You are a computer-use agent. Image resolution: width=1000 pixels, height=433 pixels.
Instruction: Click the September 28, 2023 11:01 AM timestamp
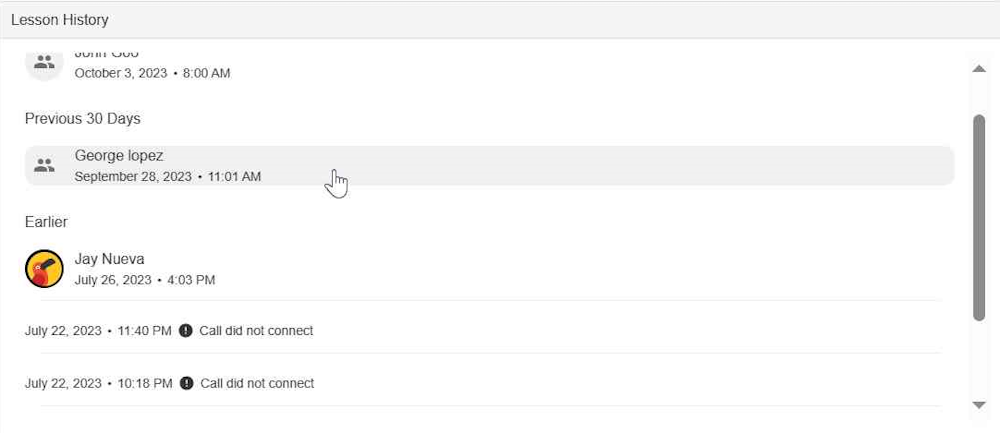click(167, 177)
